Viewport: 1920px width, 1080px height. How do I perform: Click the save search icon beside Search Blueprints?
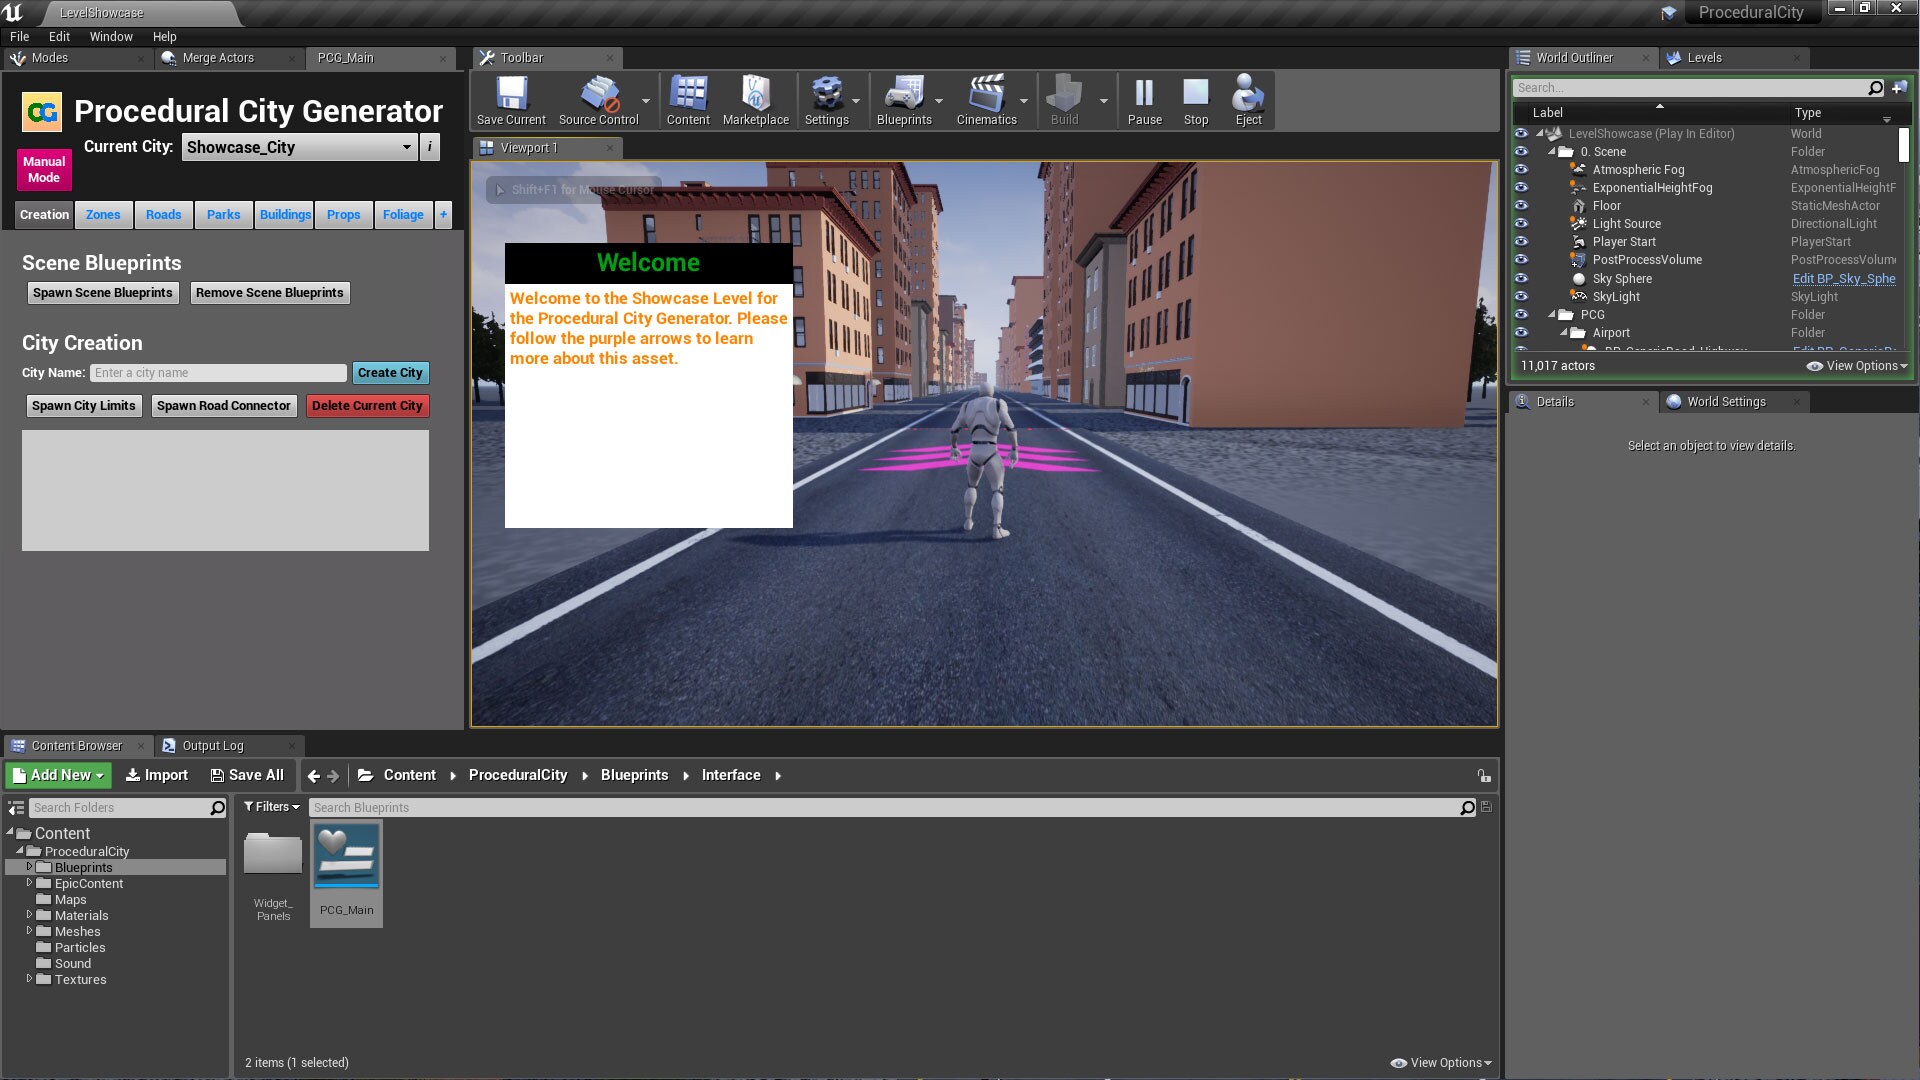pyautogui.click(x=1487, y=807)
